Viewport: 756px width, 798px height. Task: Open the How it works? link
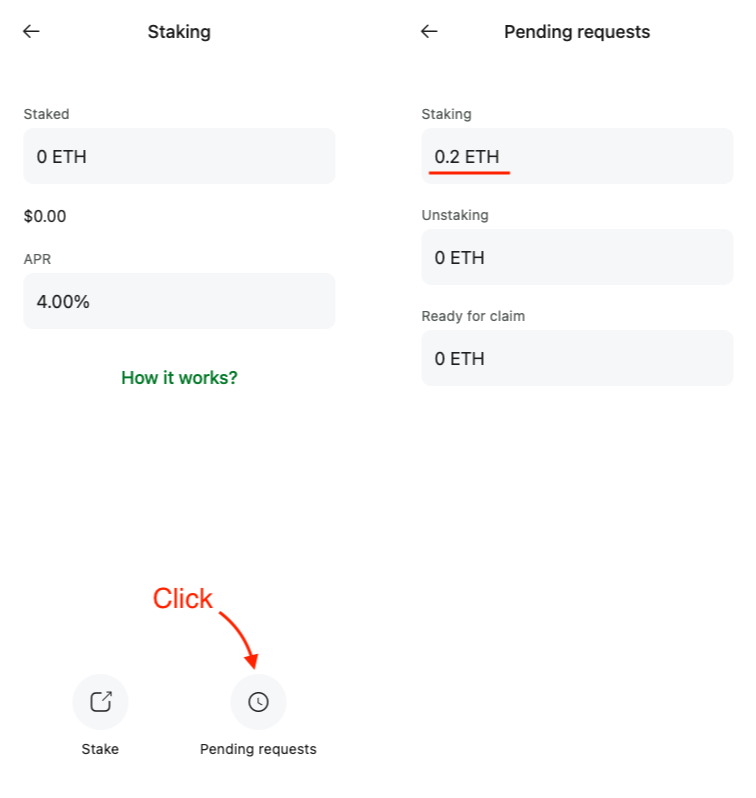click(179, 378)
